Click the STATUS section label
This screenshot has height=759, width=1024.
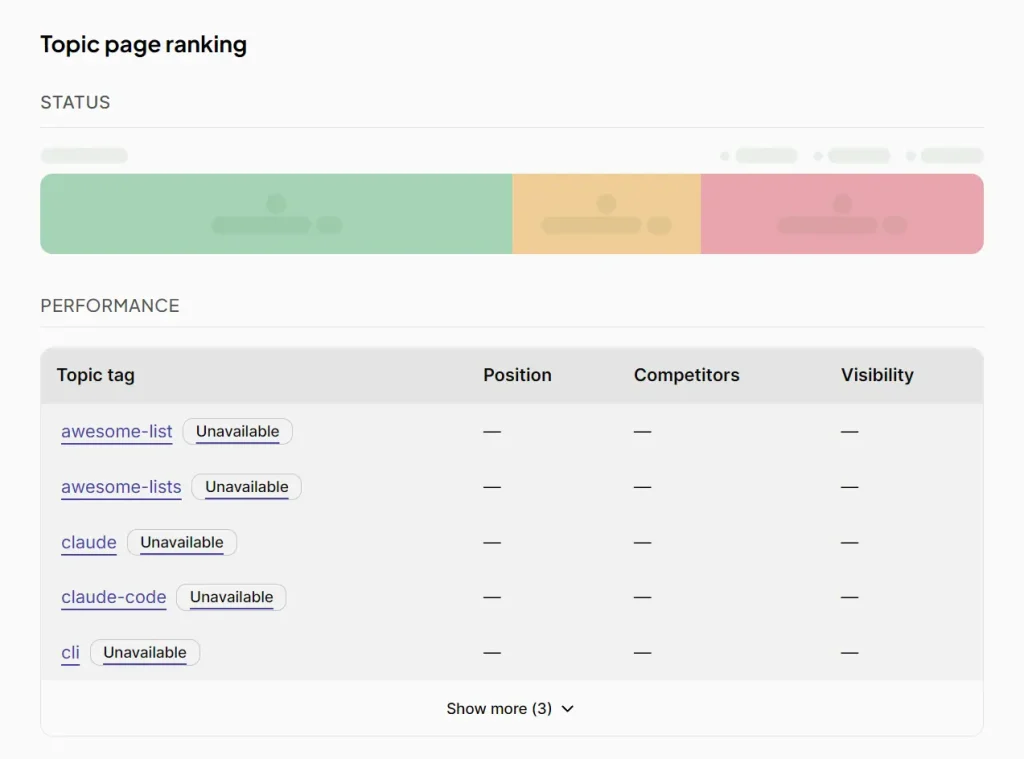tap(75, 102)
